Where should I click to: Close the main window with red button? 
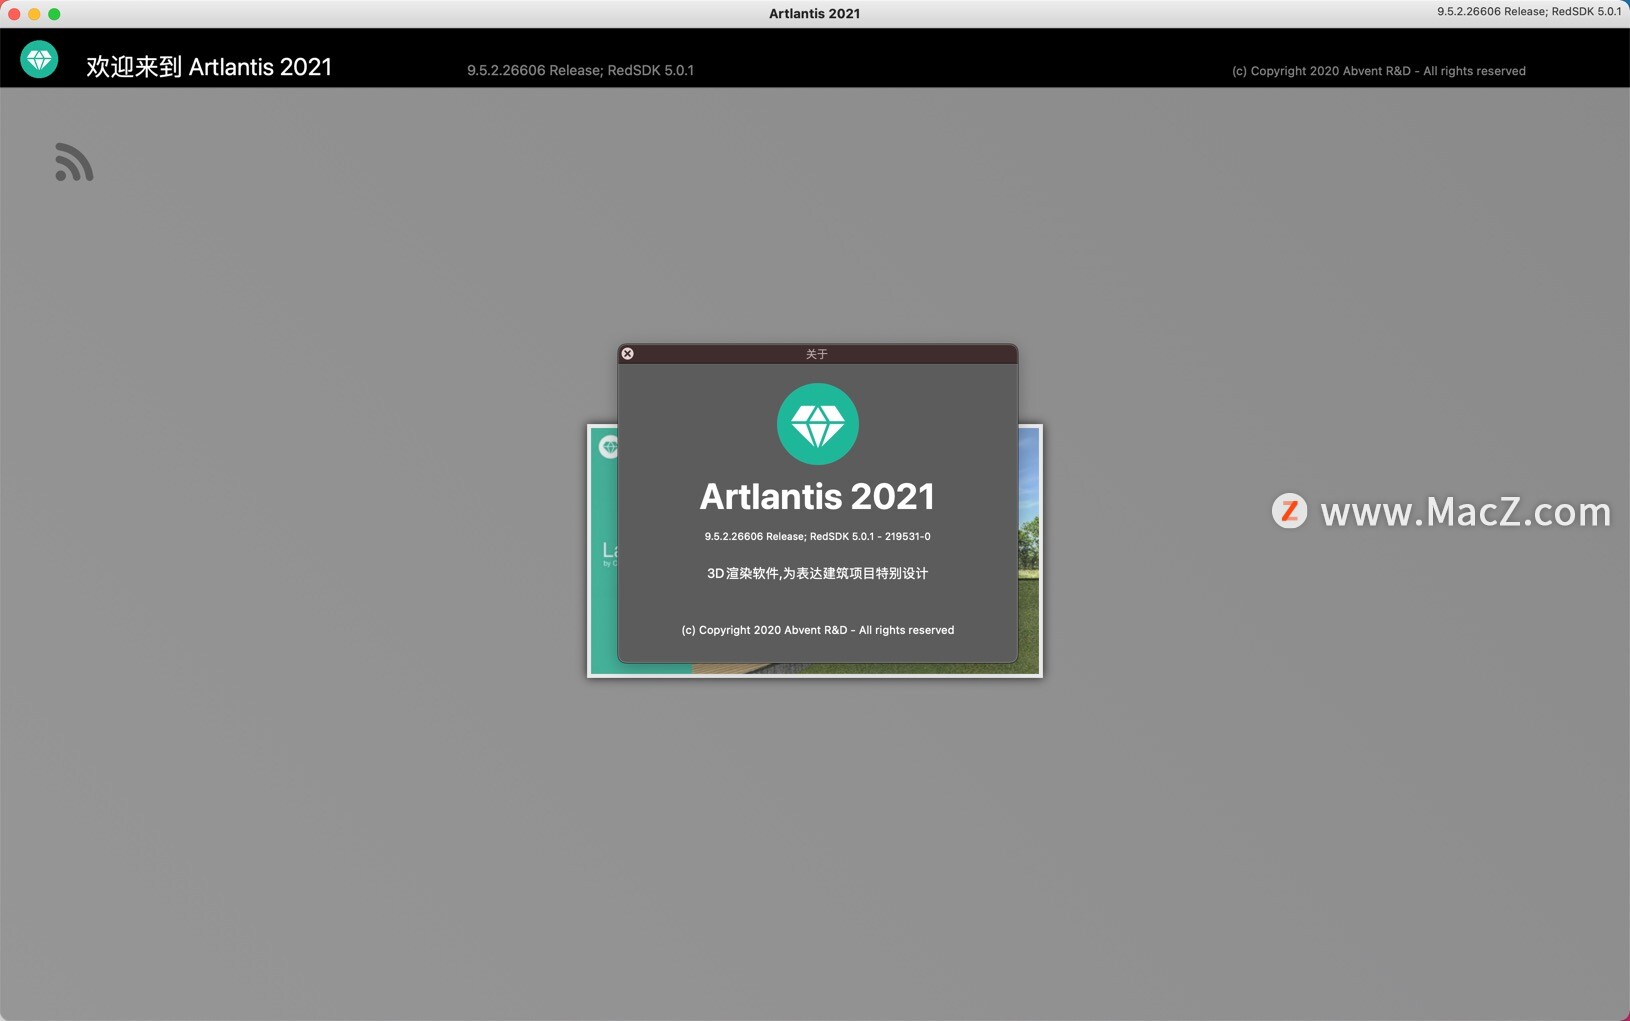(x=14, y=14)
